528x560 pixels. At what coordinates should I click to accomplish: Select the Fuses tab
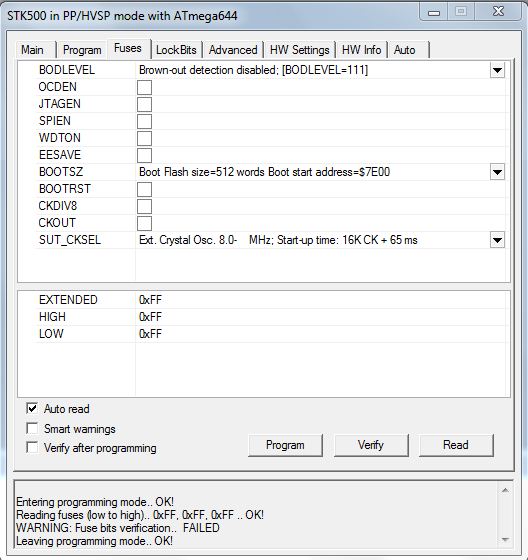[128, 48]
